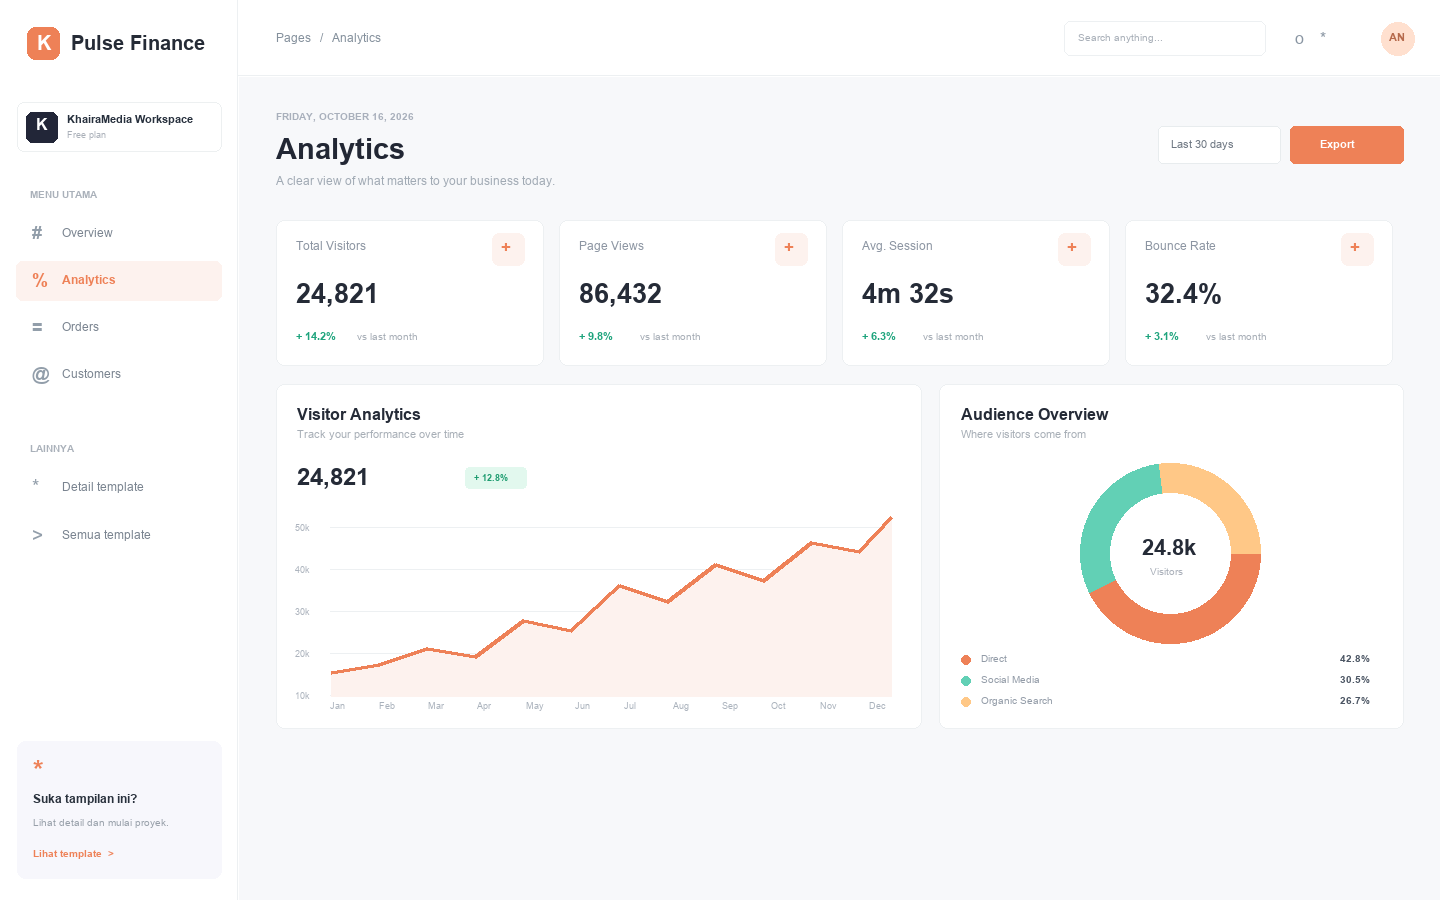Focus the Search anything input field
This screenshot has width=1440, height=900.
point(1165,38)
